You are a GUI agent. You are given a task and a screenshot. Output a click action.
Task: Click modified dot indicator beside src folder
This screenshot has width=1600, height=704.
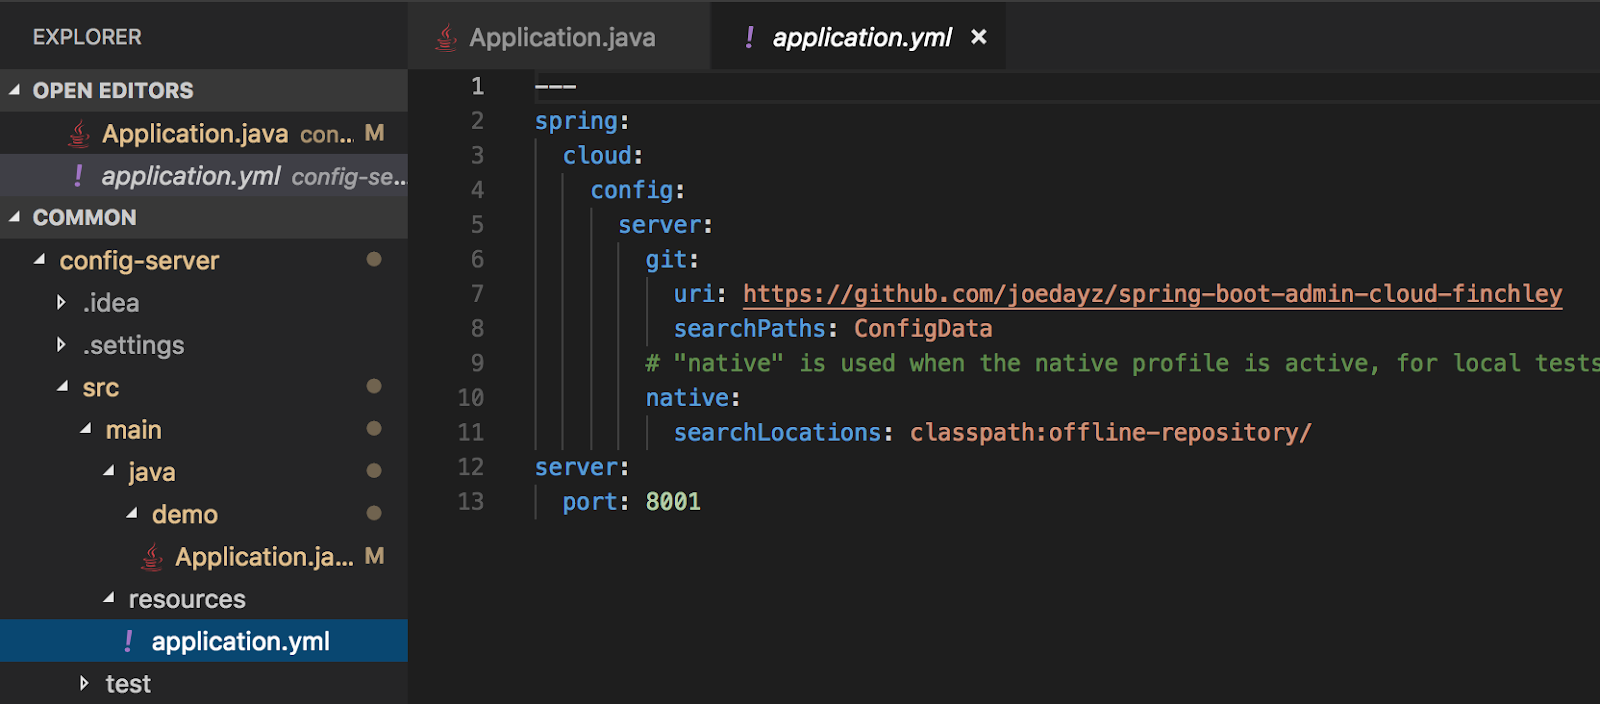[374, 387]
